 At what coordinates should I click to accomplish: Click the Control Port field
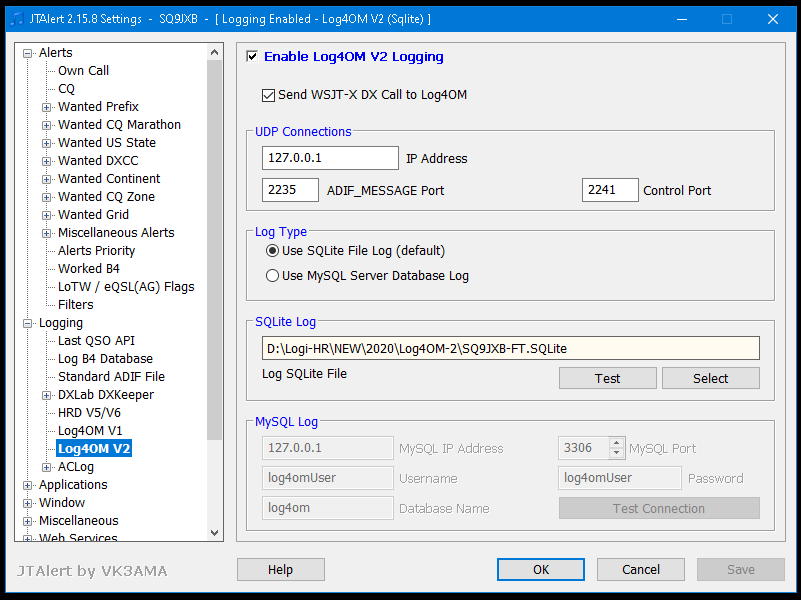click(x=610, y=190)
